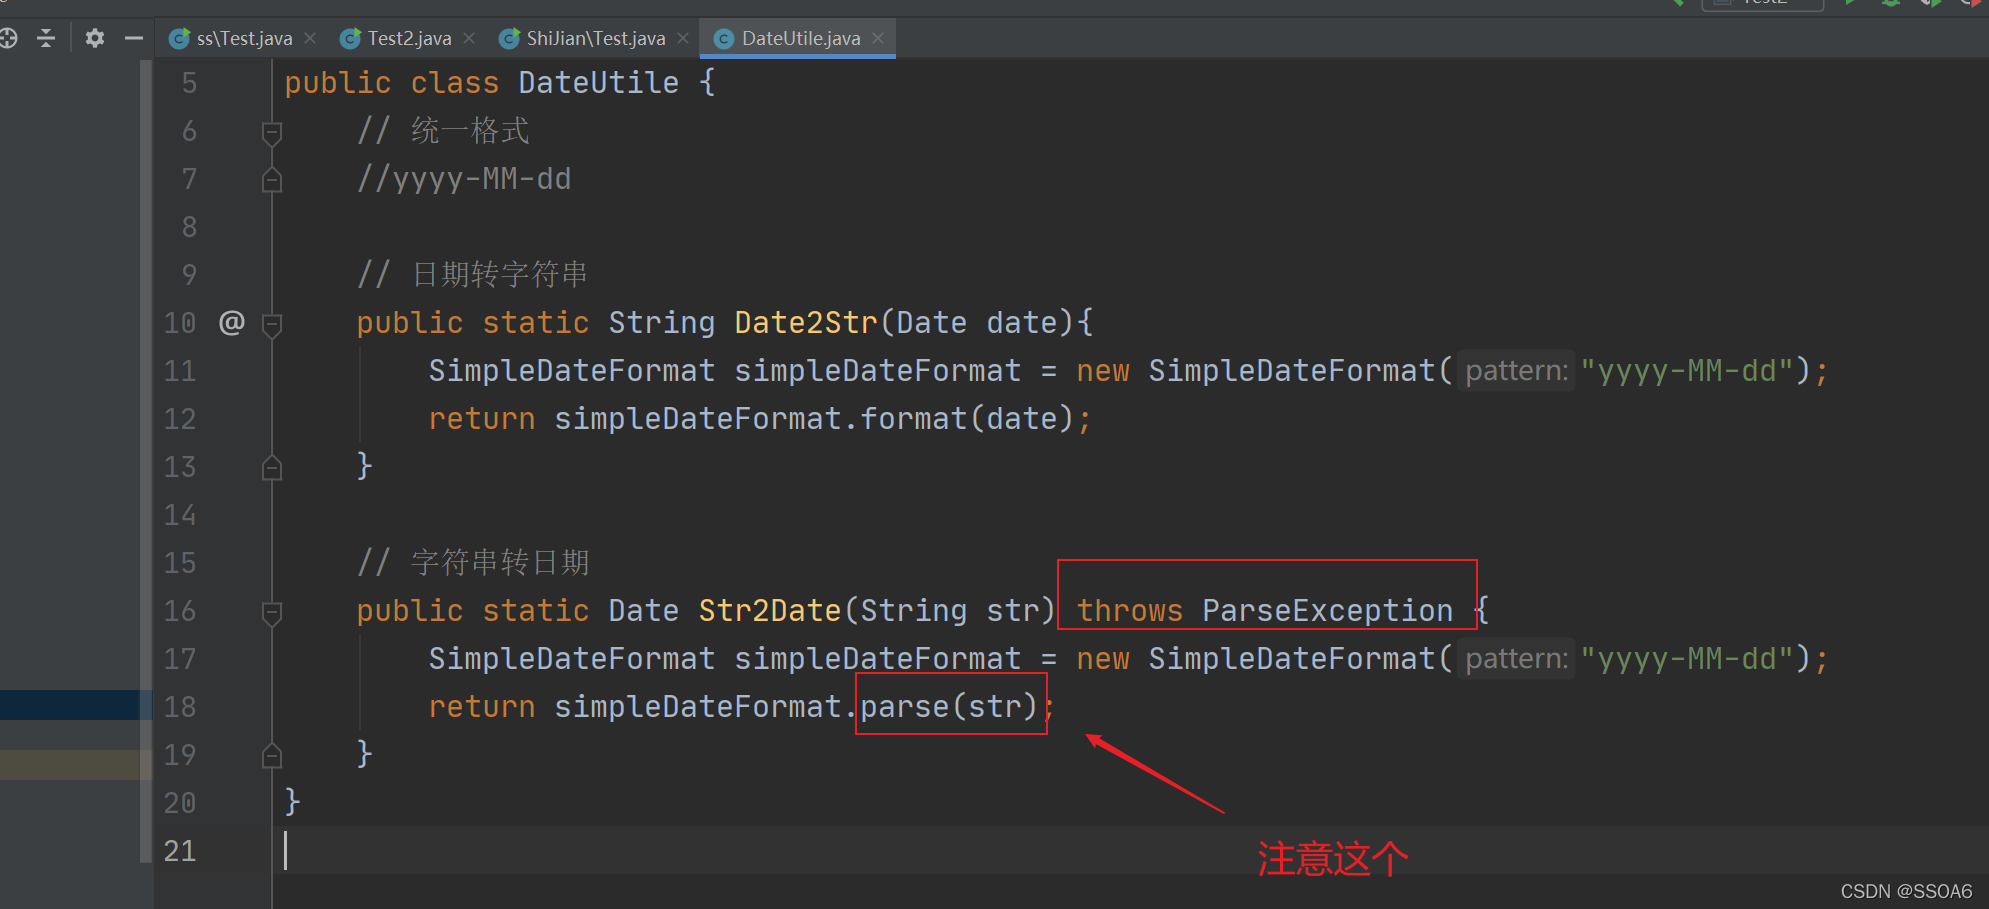
Task: Close the DateUtile.java tab
Action: click(878, 38)
